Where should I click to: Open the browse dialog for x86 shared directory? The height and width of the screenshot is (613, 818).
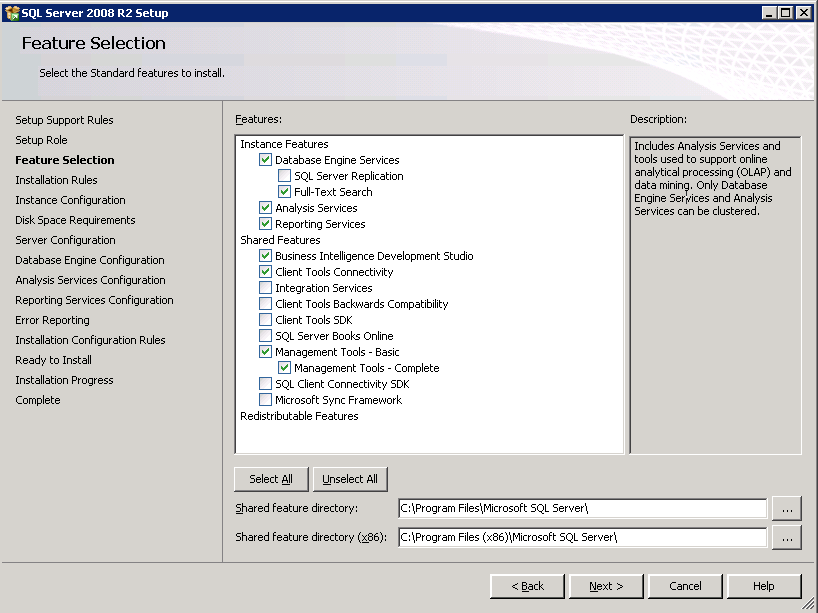coord(787,537)
